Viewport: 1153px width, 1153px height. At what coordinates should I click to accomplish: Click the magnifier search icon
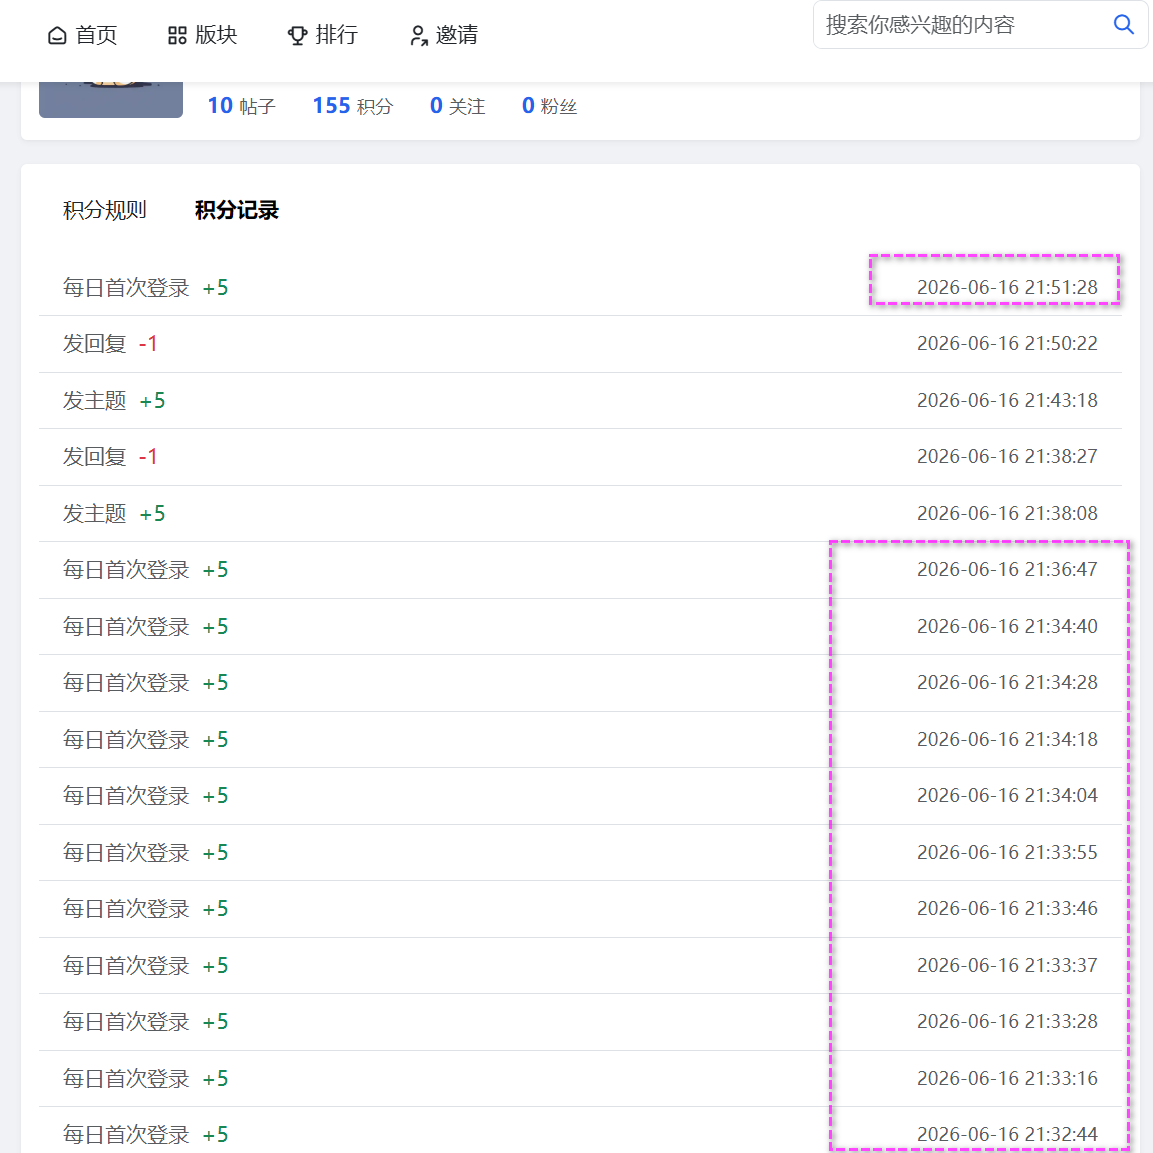click(1123, 24)
